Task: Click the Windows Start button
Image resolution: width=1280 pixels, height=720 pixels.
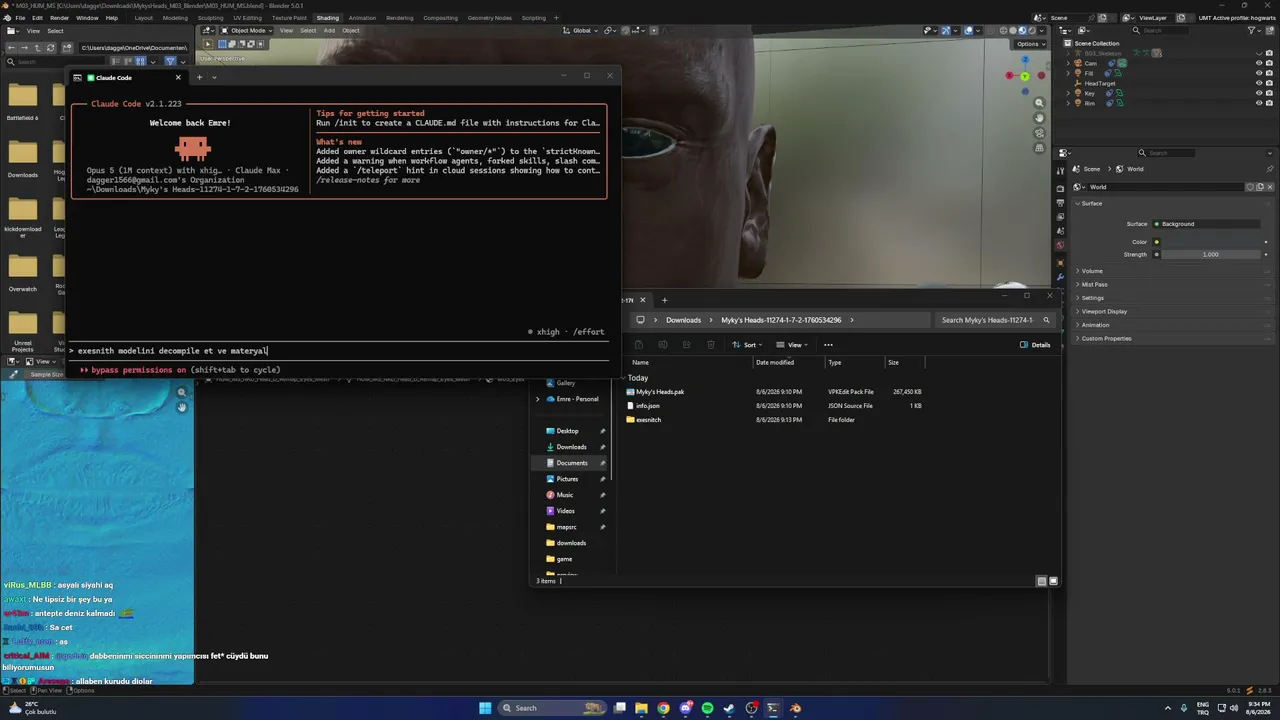Action: click(x=485, y=708)
